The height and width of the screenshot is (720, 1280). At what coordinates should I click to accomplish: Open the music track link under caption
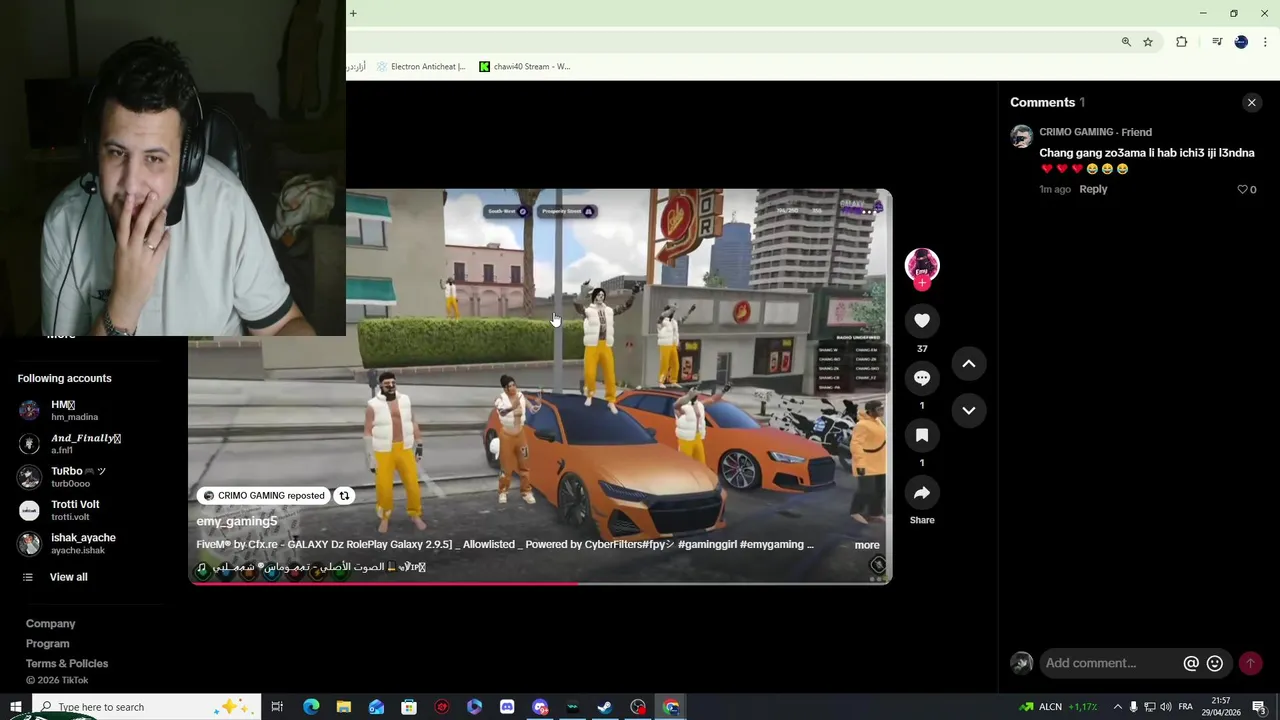(311, 567)
